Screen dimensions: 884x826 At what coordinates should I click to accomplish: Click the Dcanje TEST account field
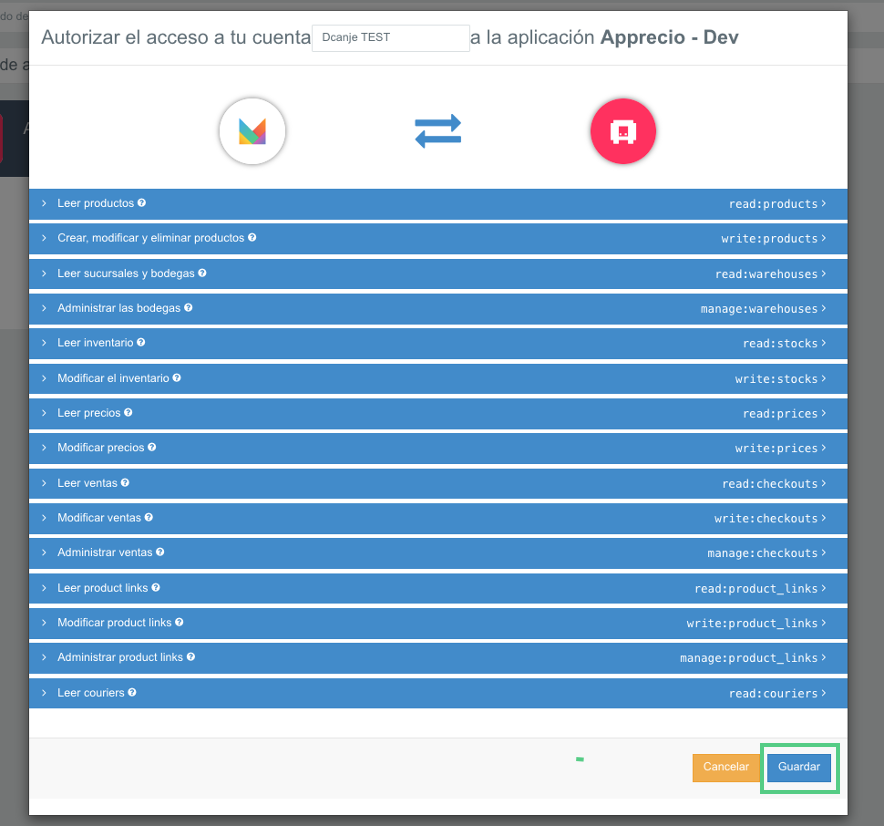click(x=391, y=38)
